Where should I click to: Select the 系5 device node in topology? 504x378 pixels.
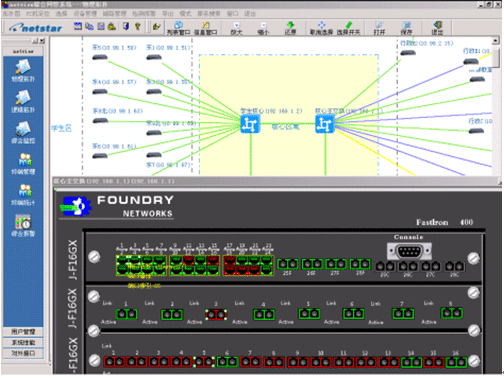pos(100,58)
